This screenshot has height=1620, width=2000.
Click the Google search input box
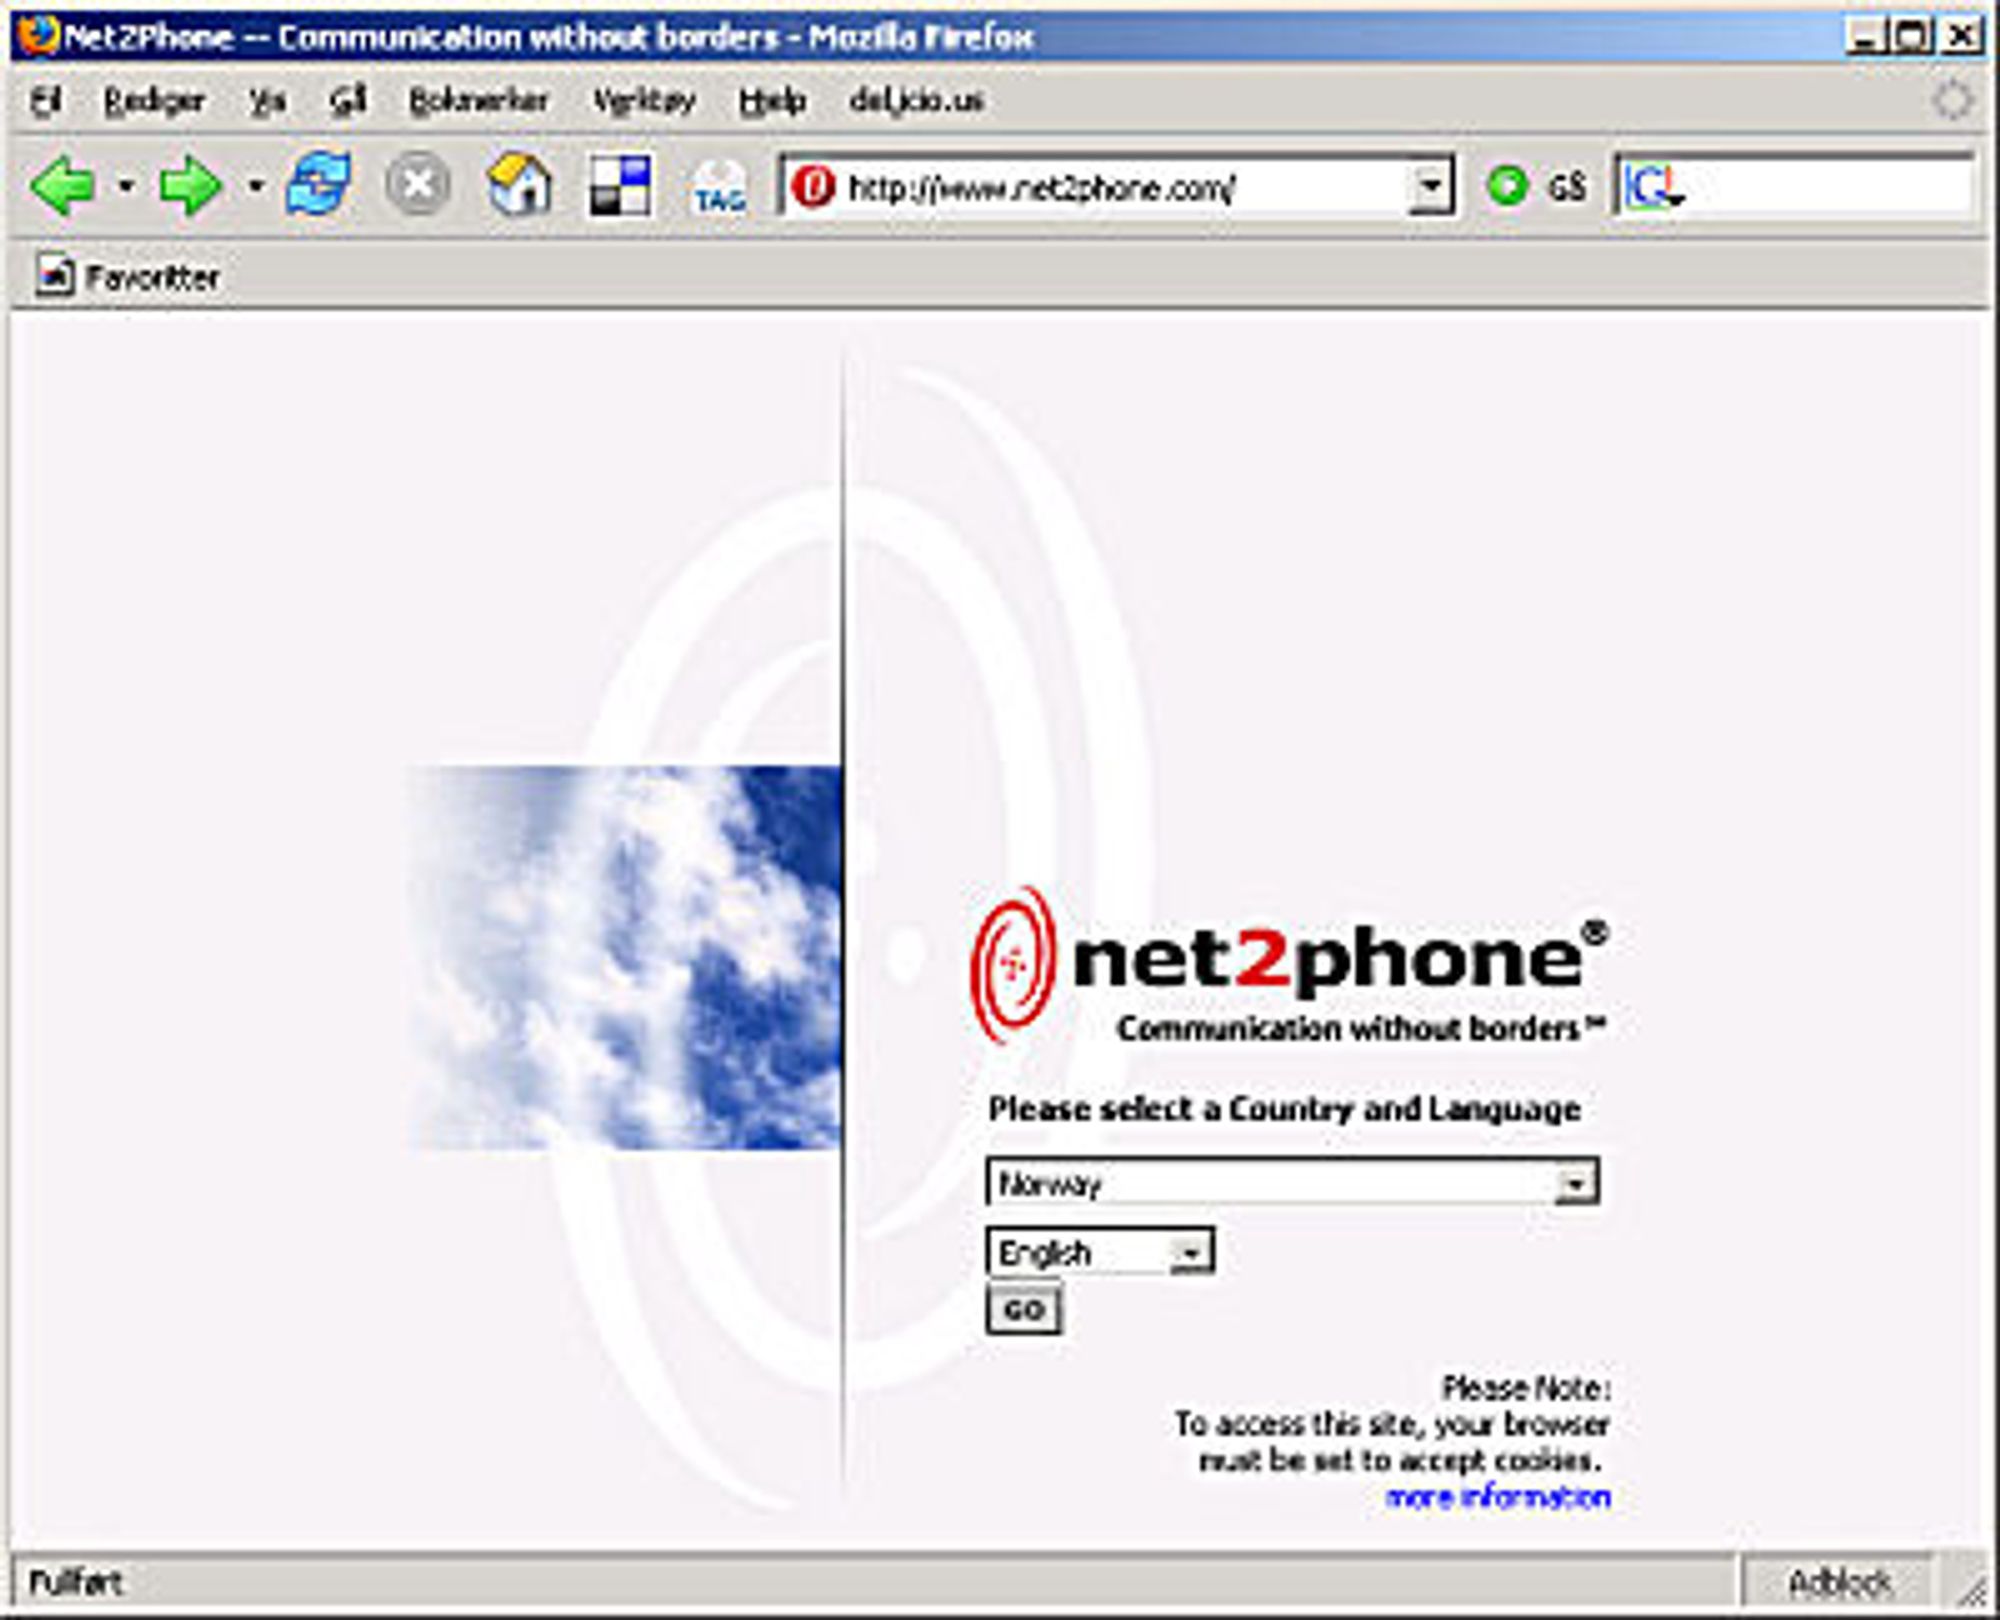coord(1828,187)
